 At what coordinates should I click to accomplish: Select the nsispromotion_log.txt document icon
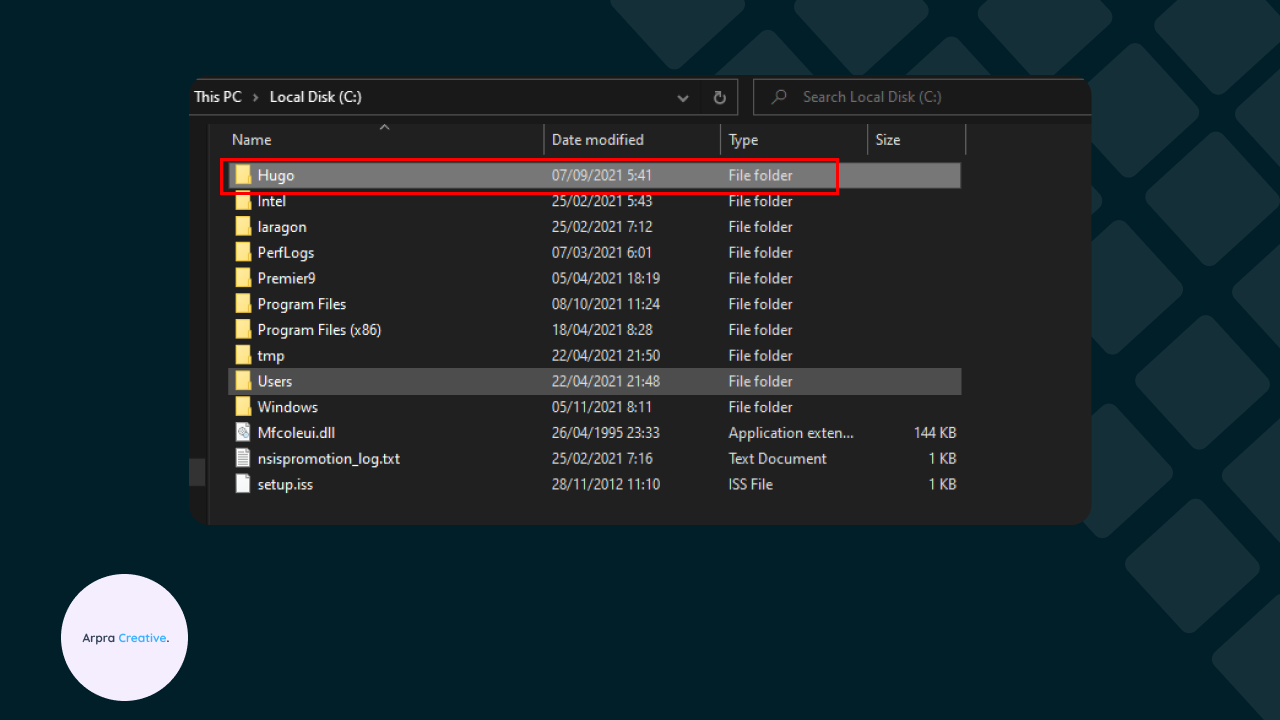(243, 459)
